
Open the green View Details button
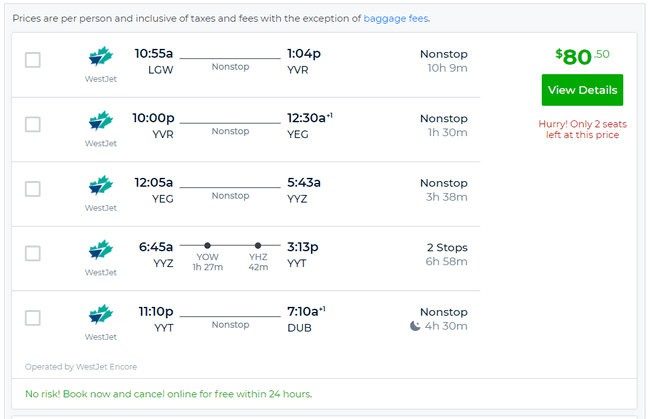point(582,90)
